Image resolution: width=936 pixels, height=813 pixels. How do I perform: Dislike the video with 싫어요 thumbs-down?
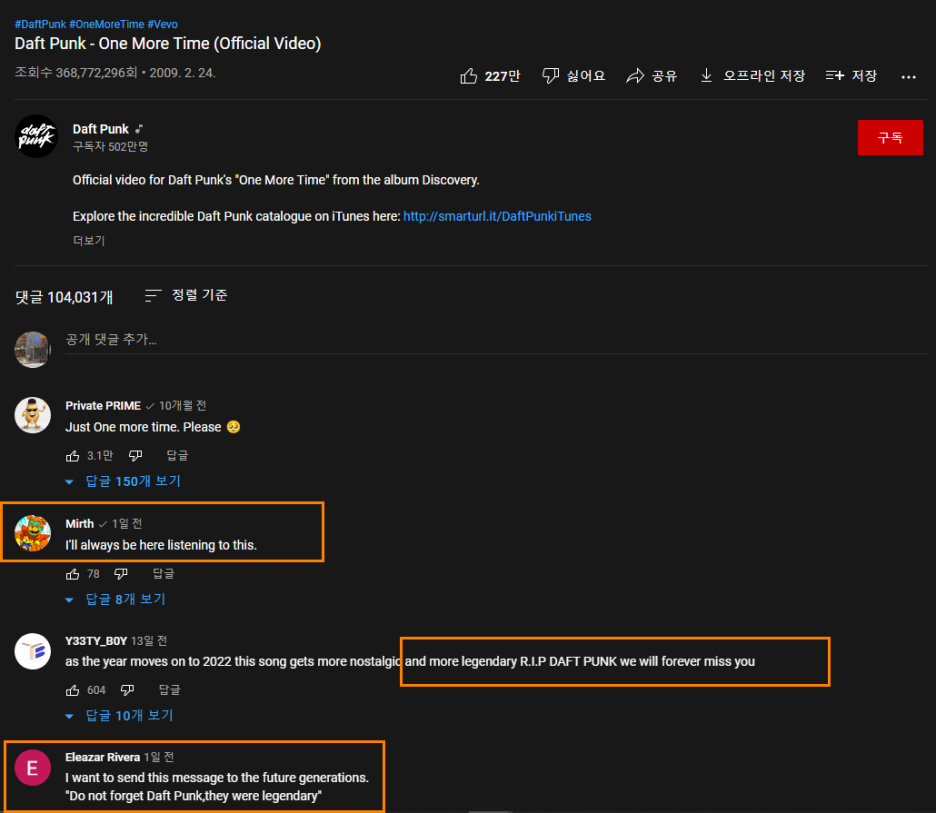point(573,76)
